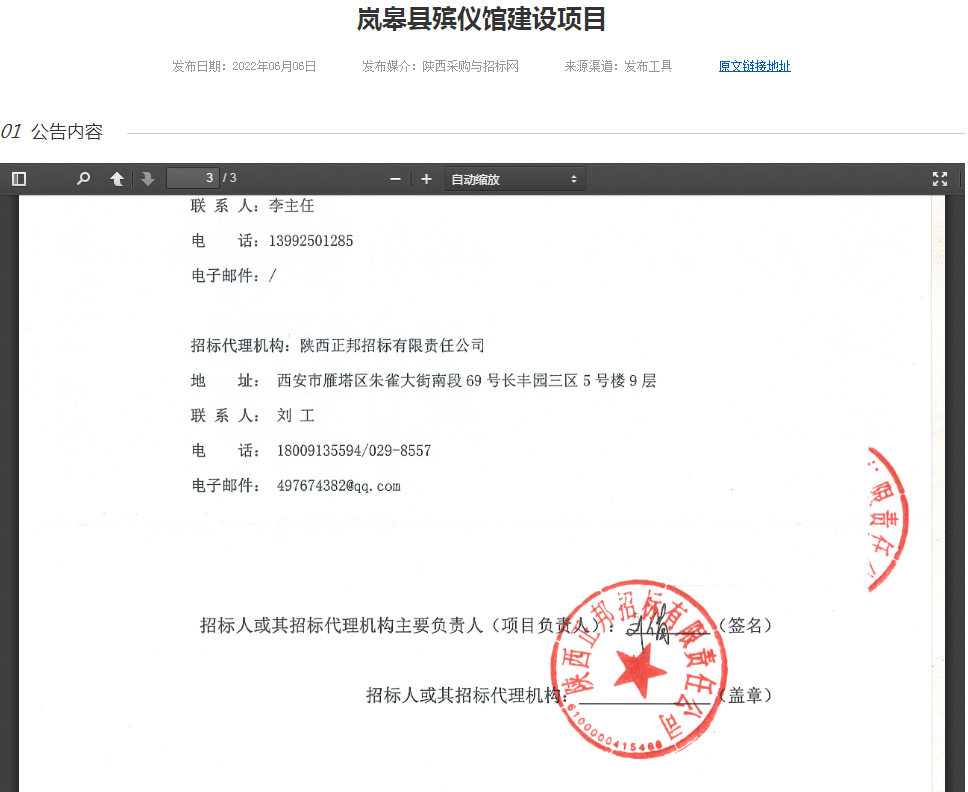Zoom out of the PDF
Viewport: 968px width, 792px height.
click(x=396, y=179)
